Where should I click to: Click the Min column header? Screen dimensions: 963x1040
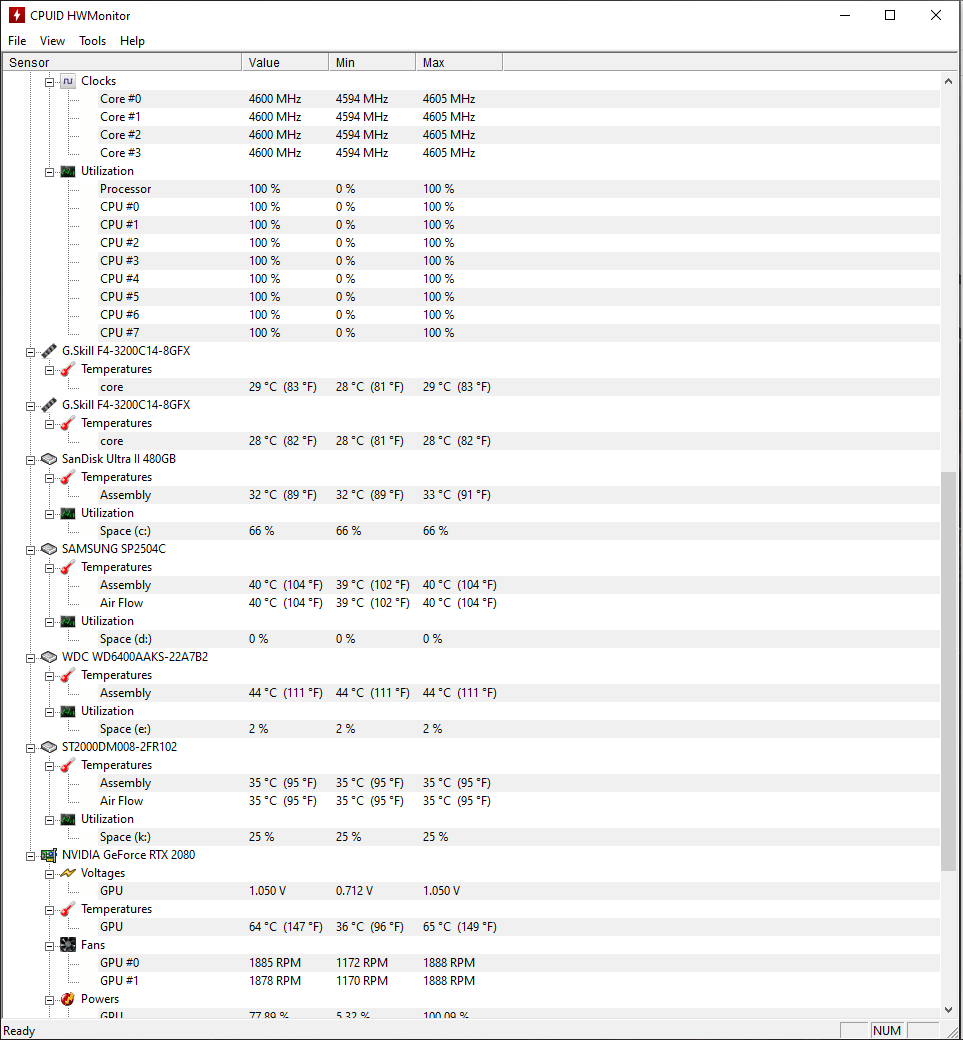[x=372, y=62]
